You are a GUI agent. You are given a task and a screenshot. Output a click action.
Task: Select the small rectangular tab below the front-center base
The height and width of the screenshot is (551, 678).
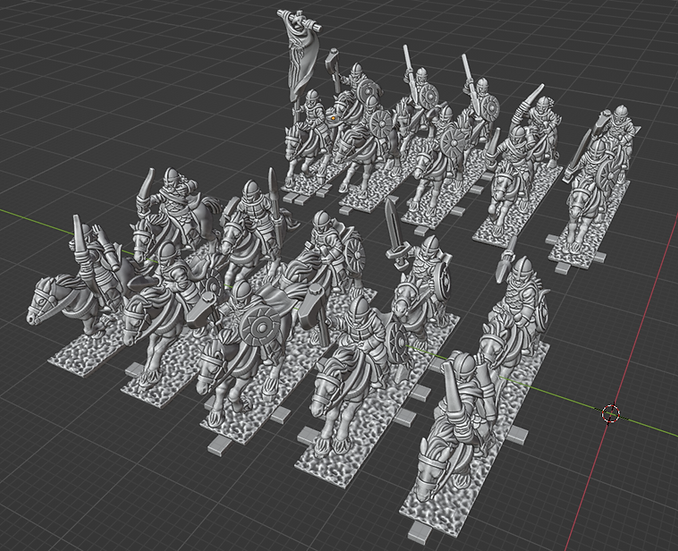pos(220,443)
